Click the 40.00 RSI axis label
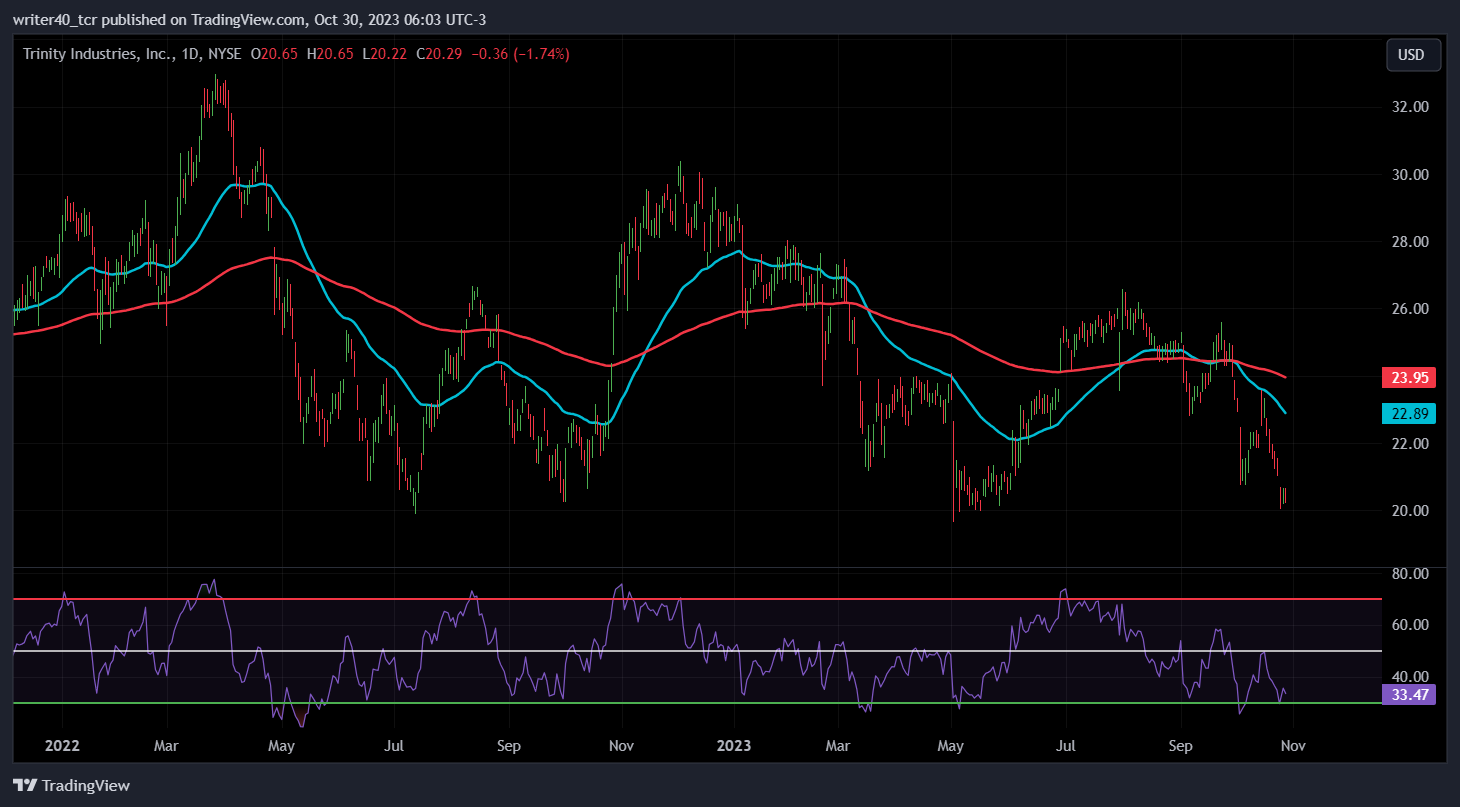The image size is (1460, 807). (1410, 677)
